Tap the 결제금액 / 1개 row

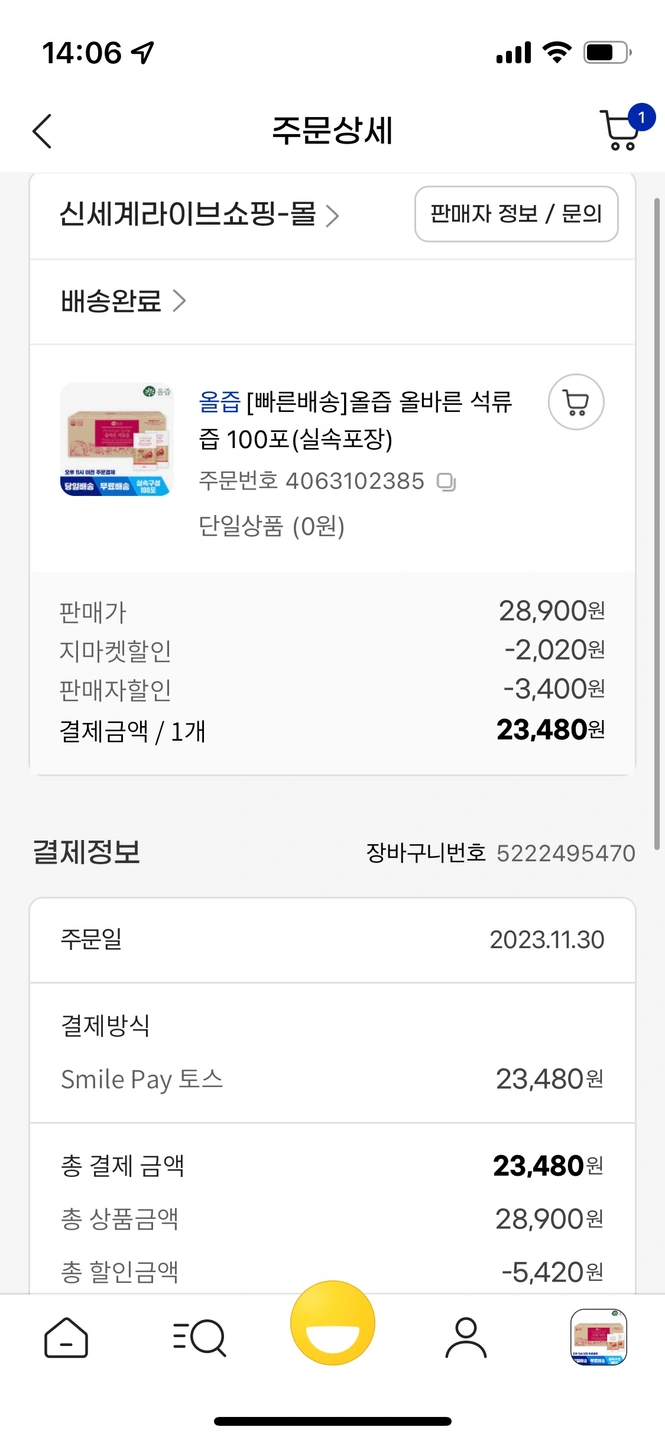(x=332, y=731)
